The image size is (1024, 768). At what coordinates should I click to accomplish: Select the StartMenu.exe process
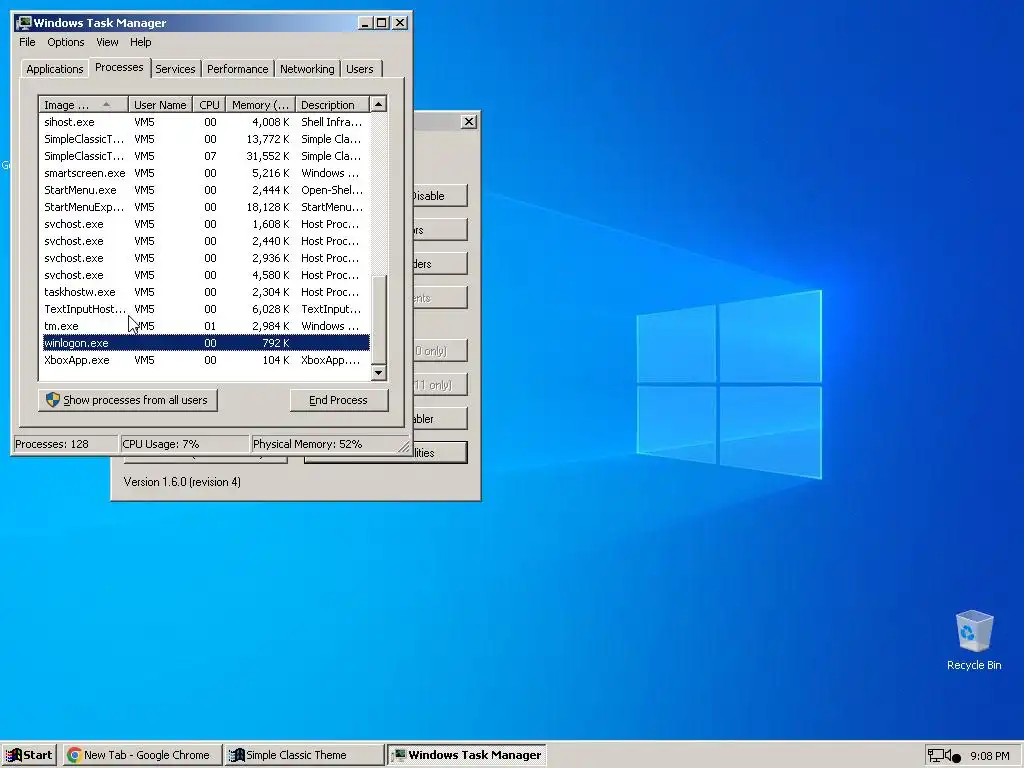pos(206,190)
